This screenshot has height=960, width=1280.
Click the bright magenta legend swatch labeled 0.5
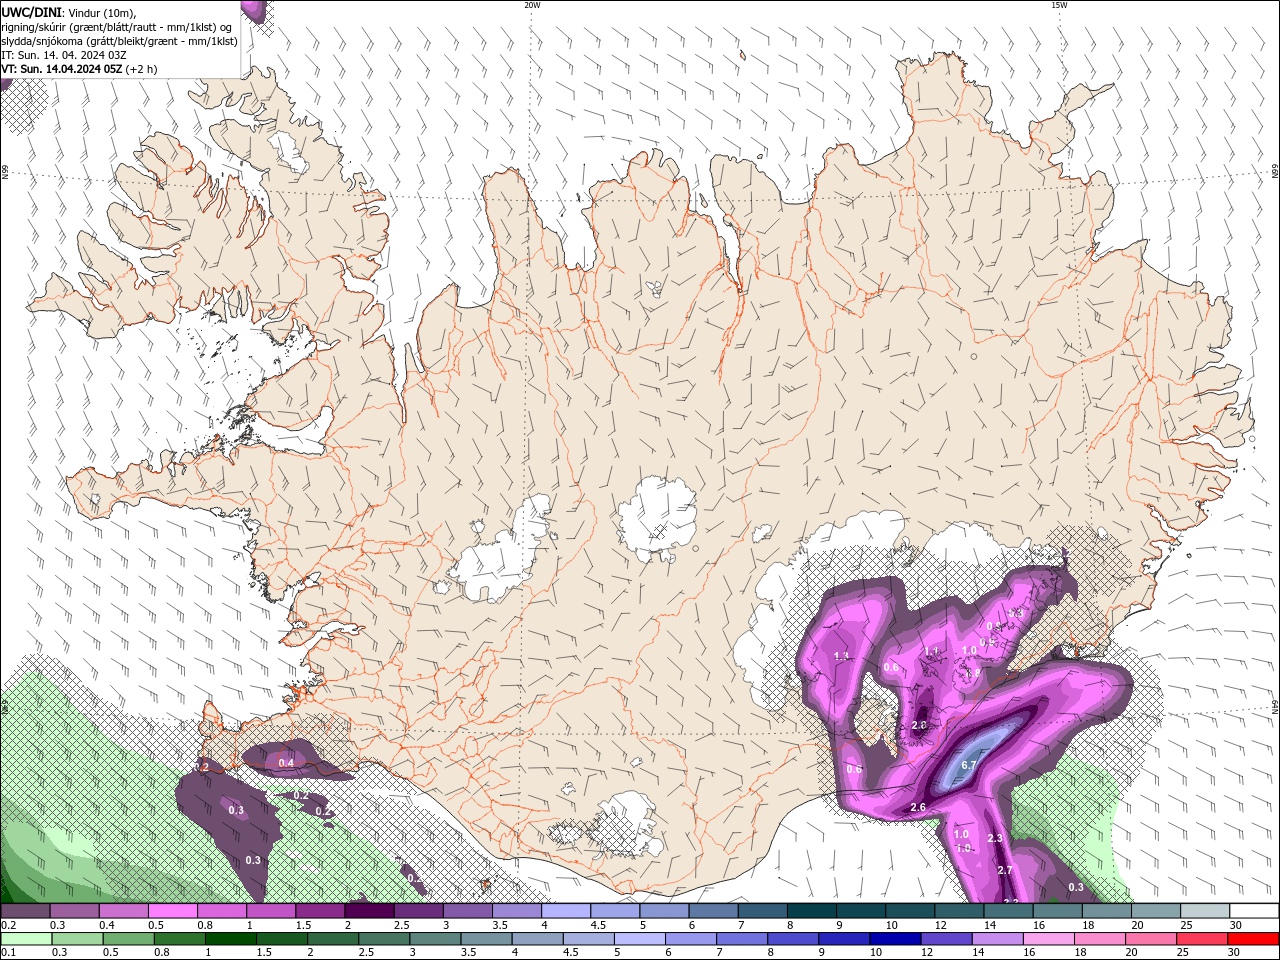172,911
